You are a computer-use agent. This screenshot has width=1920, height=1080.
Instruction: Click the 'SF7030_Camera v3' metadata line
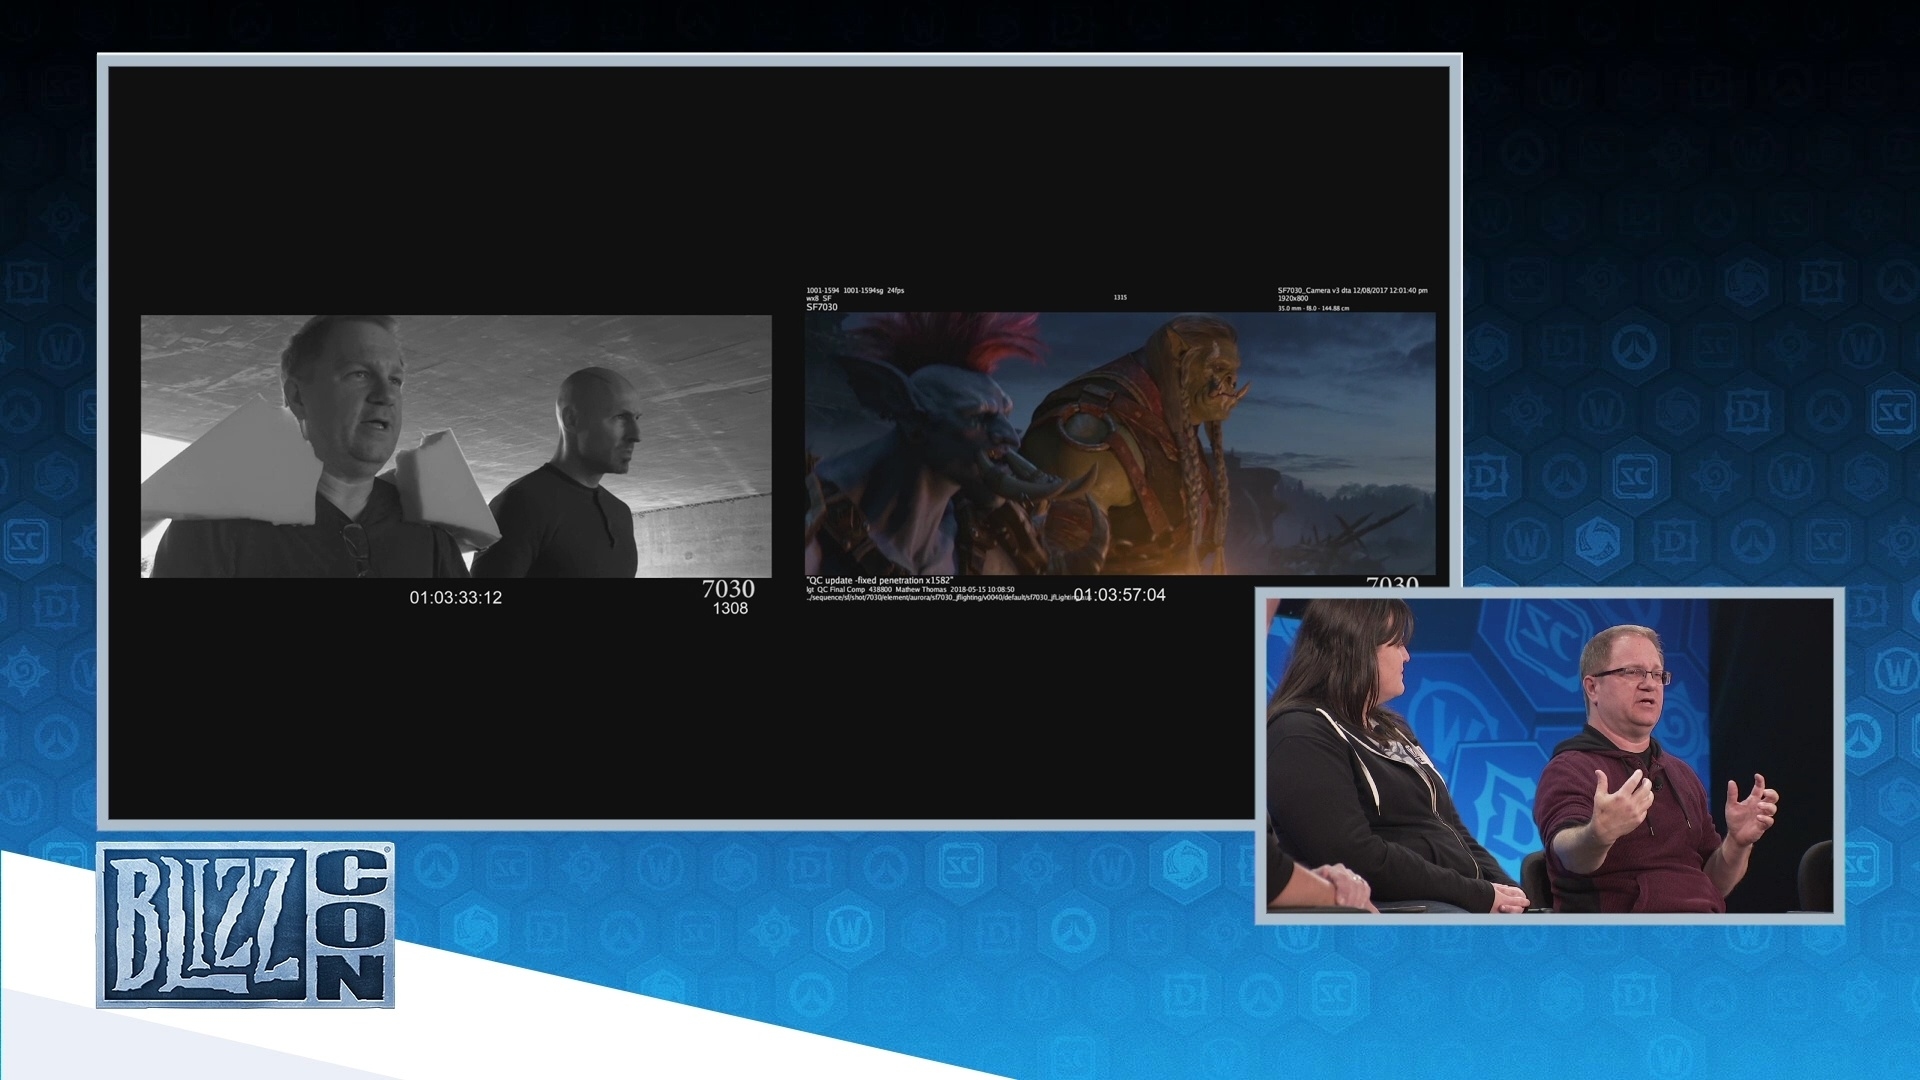[1353, 291]
